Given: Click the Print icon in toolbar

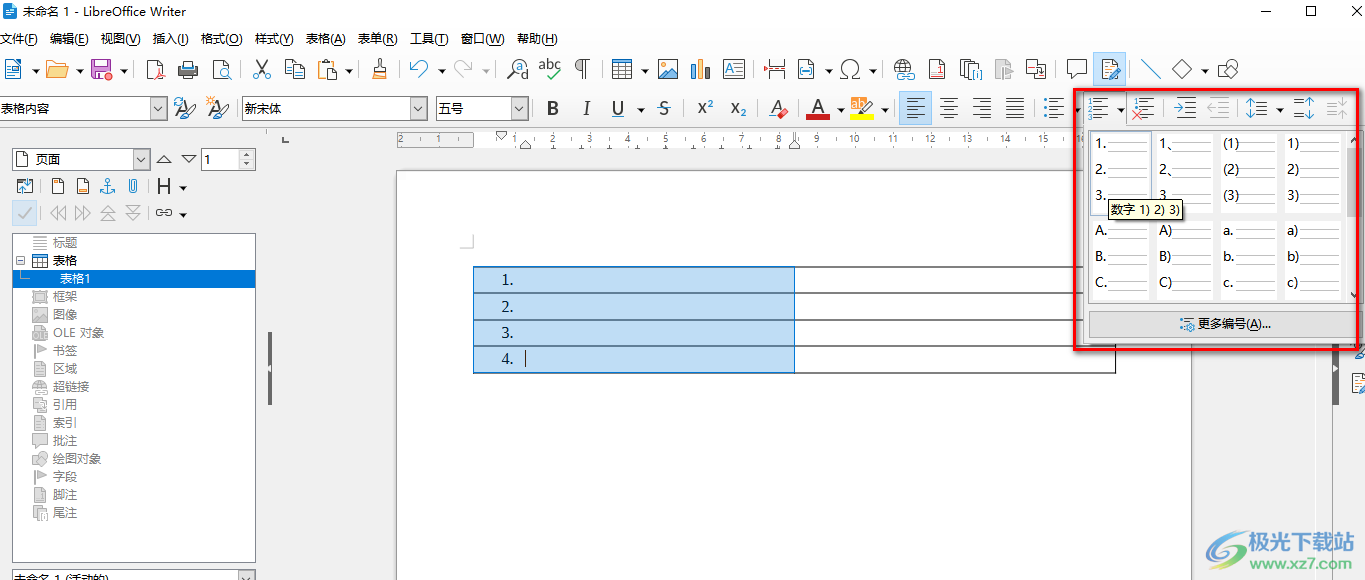Looking at the screenshot, I should point(187,69).
